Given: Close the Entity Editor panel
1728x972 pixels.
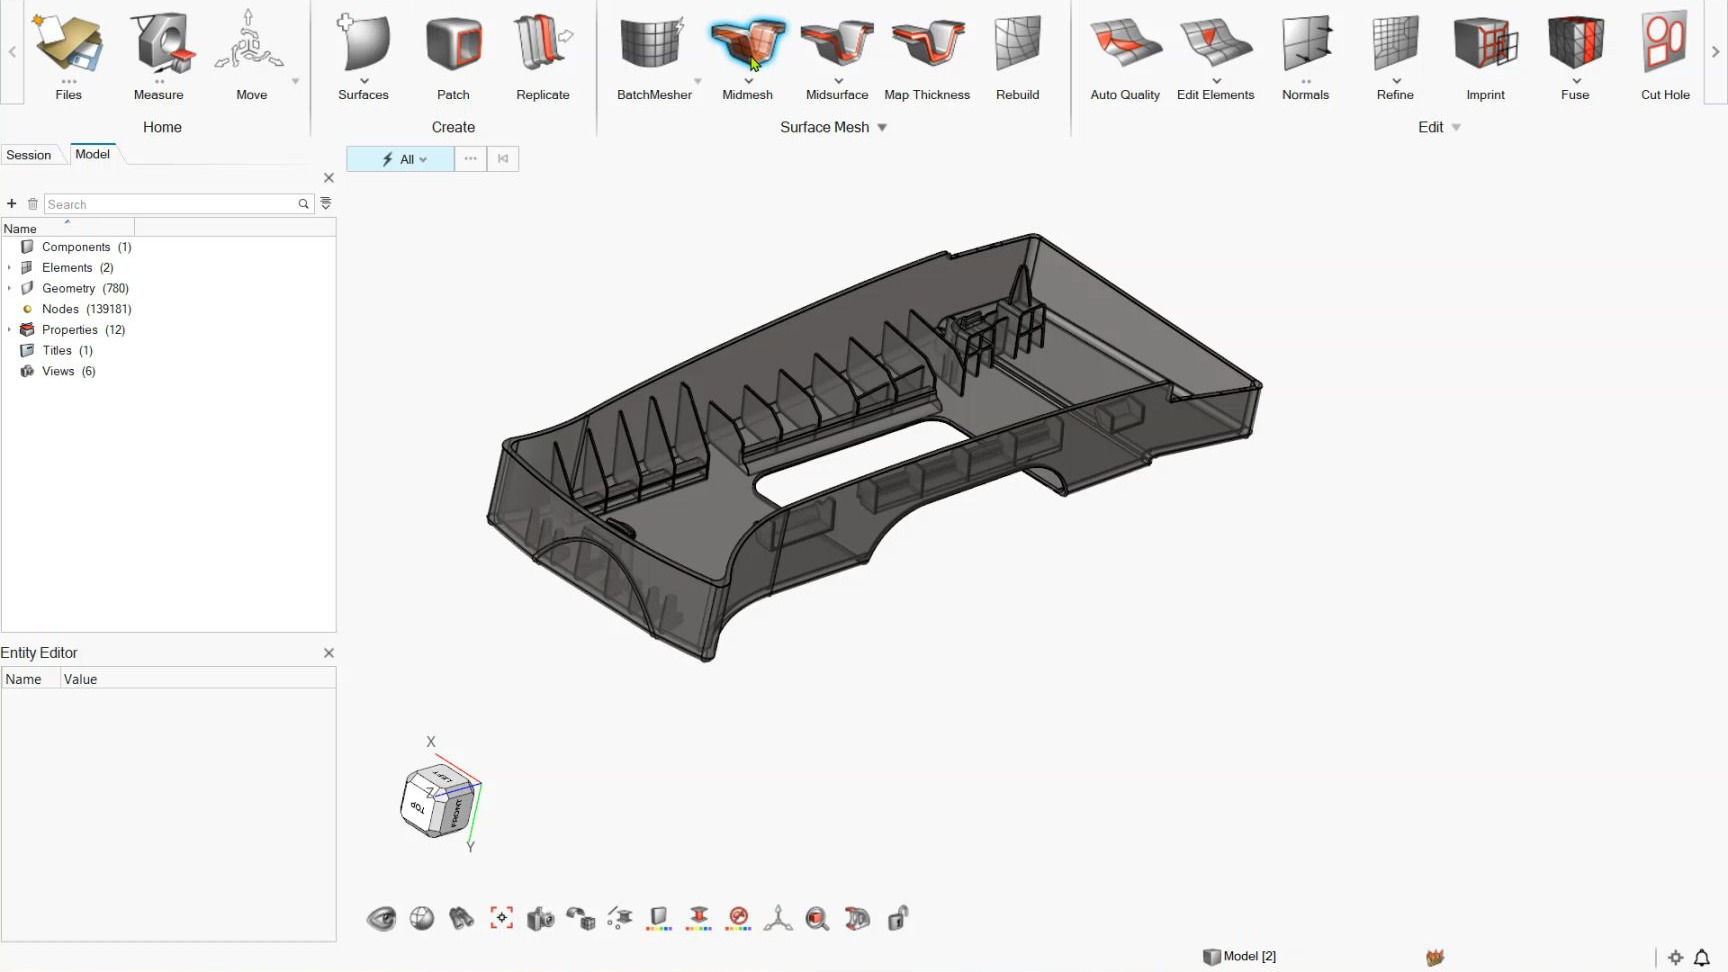Looking at the screenshot, I should point(329,653).
